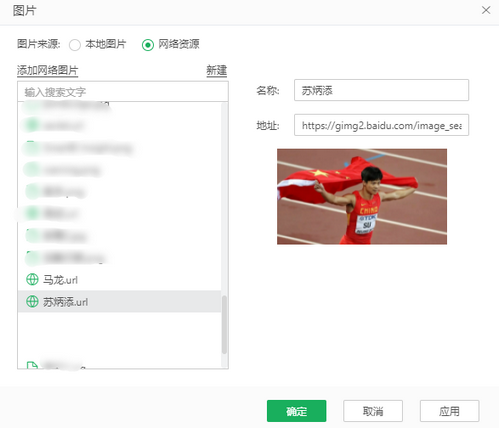Click the scrollbar track above the thumb
499x428 pixels.
[224, 199]
